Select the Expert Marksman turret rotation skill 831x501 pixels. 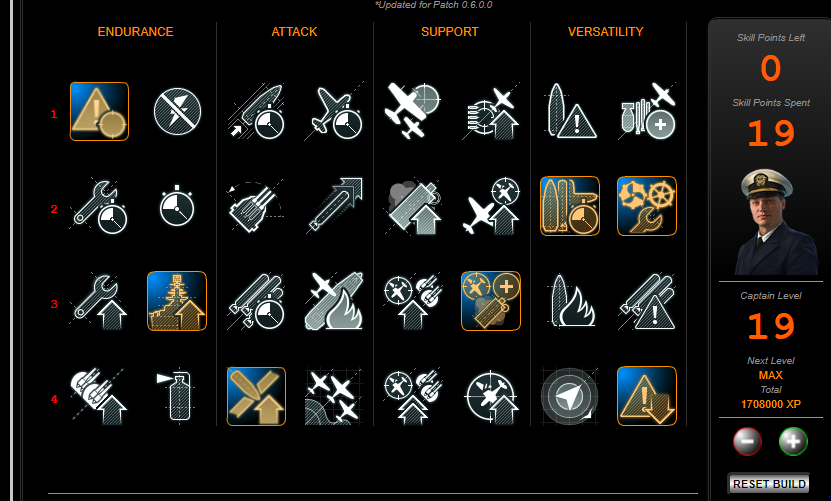tap(255, 206)
